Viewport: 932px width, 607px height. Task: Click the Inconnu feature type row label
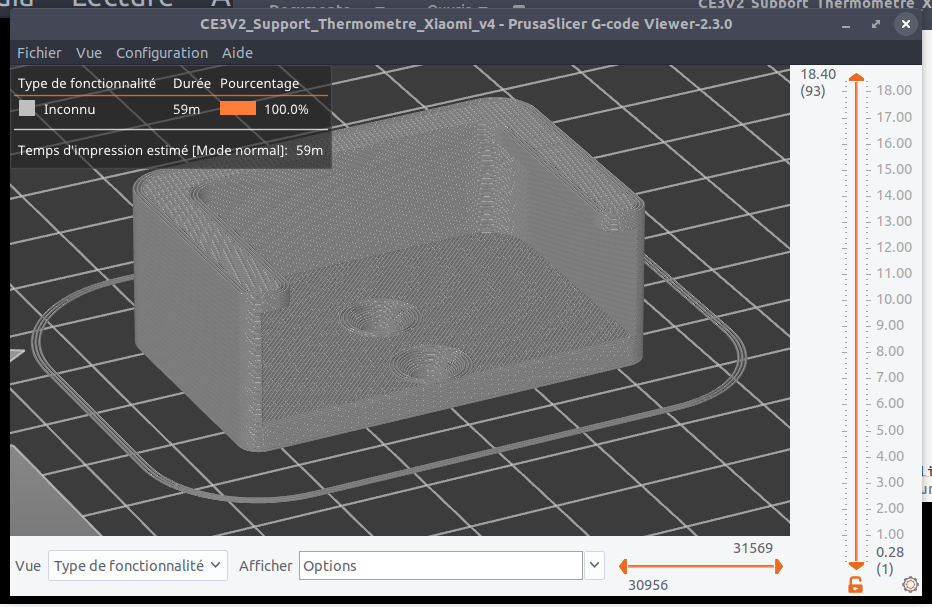[x=69, y=109]
